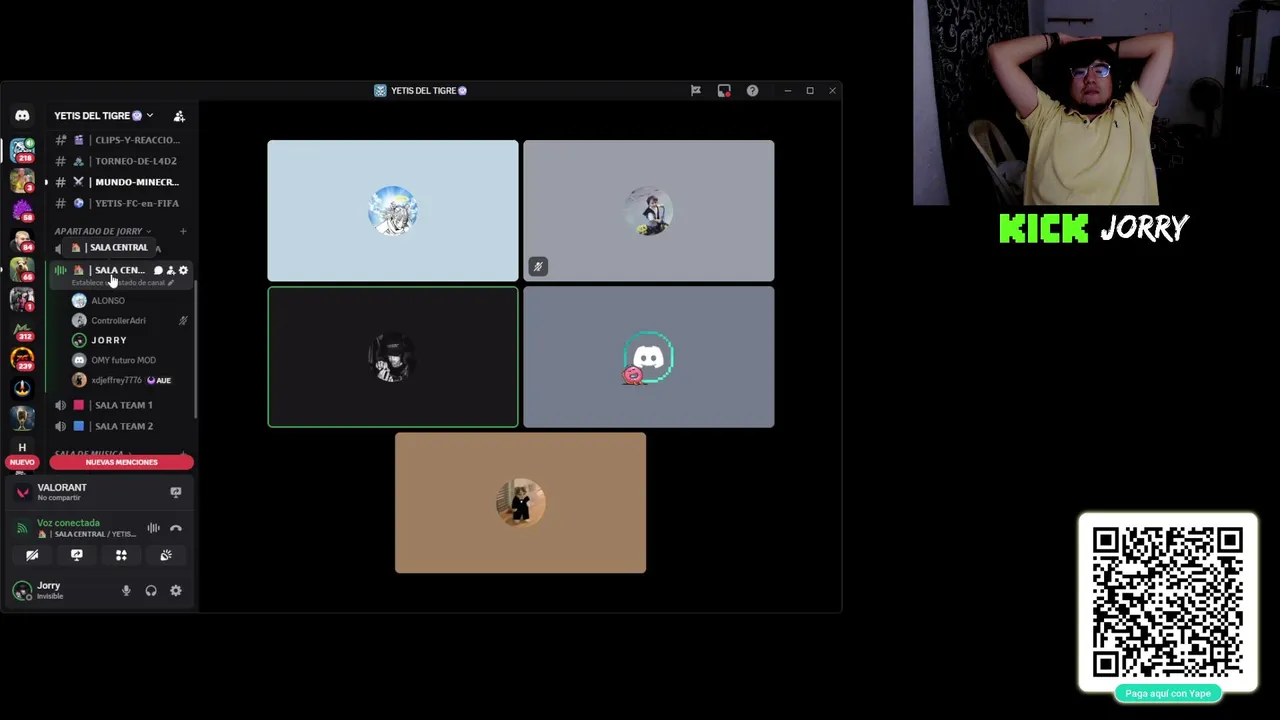Open the help question mark icon

click(752, 91)
